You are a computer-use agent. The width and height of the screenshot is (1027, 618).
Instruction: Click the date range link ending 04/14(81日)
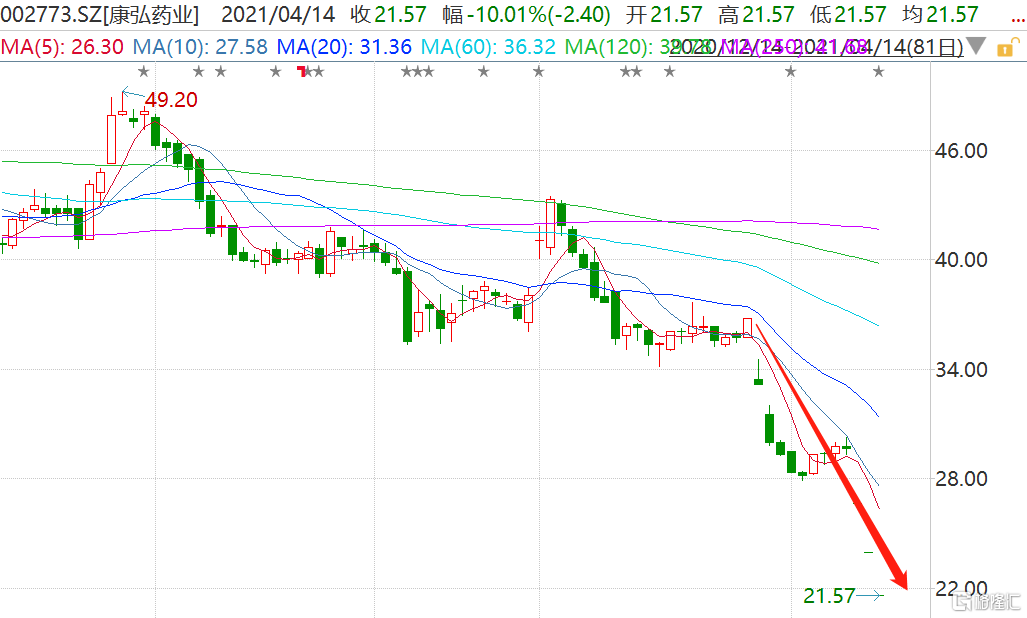(x=816, y=47)
